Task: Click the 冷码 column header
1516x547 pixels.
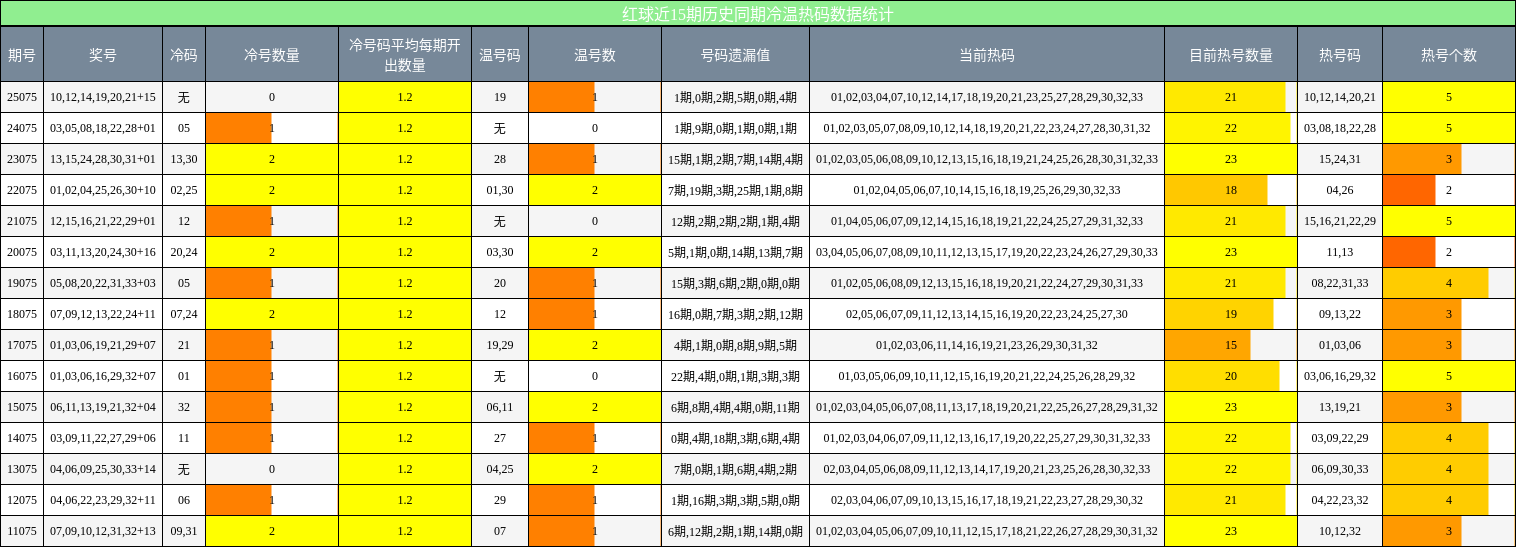Action: tap(184, 55)
